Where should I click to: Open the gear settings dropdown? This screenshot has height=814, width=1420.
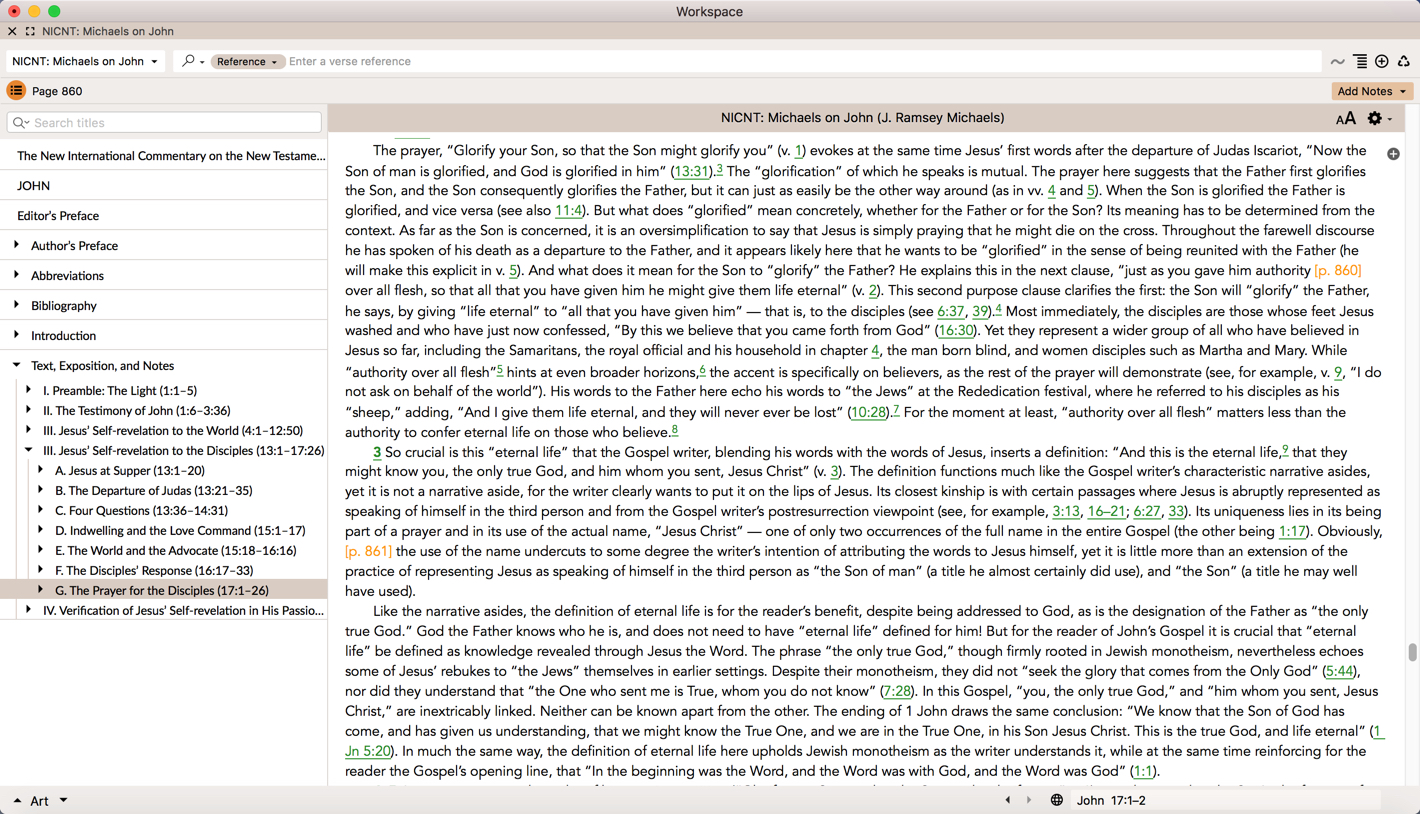[1379, 119]
